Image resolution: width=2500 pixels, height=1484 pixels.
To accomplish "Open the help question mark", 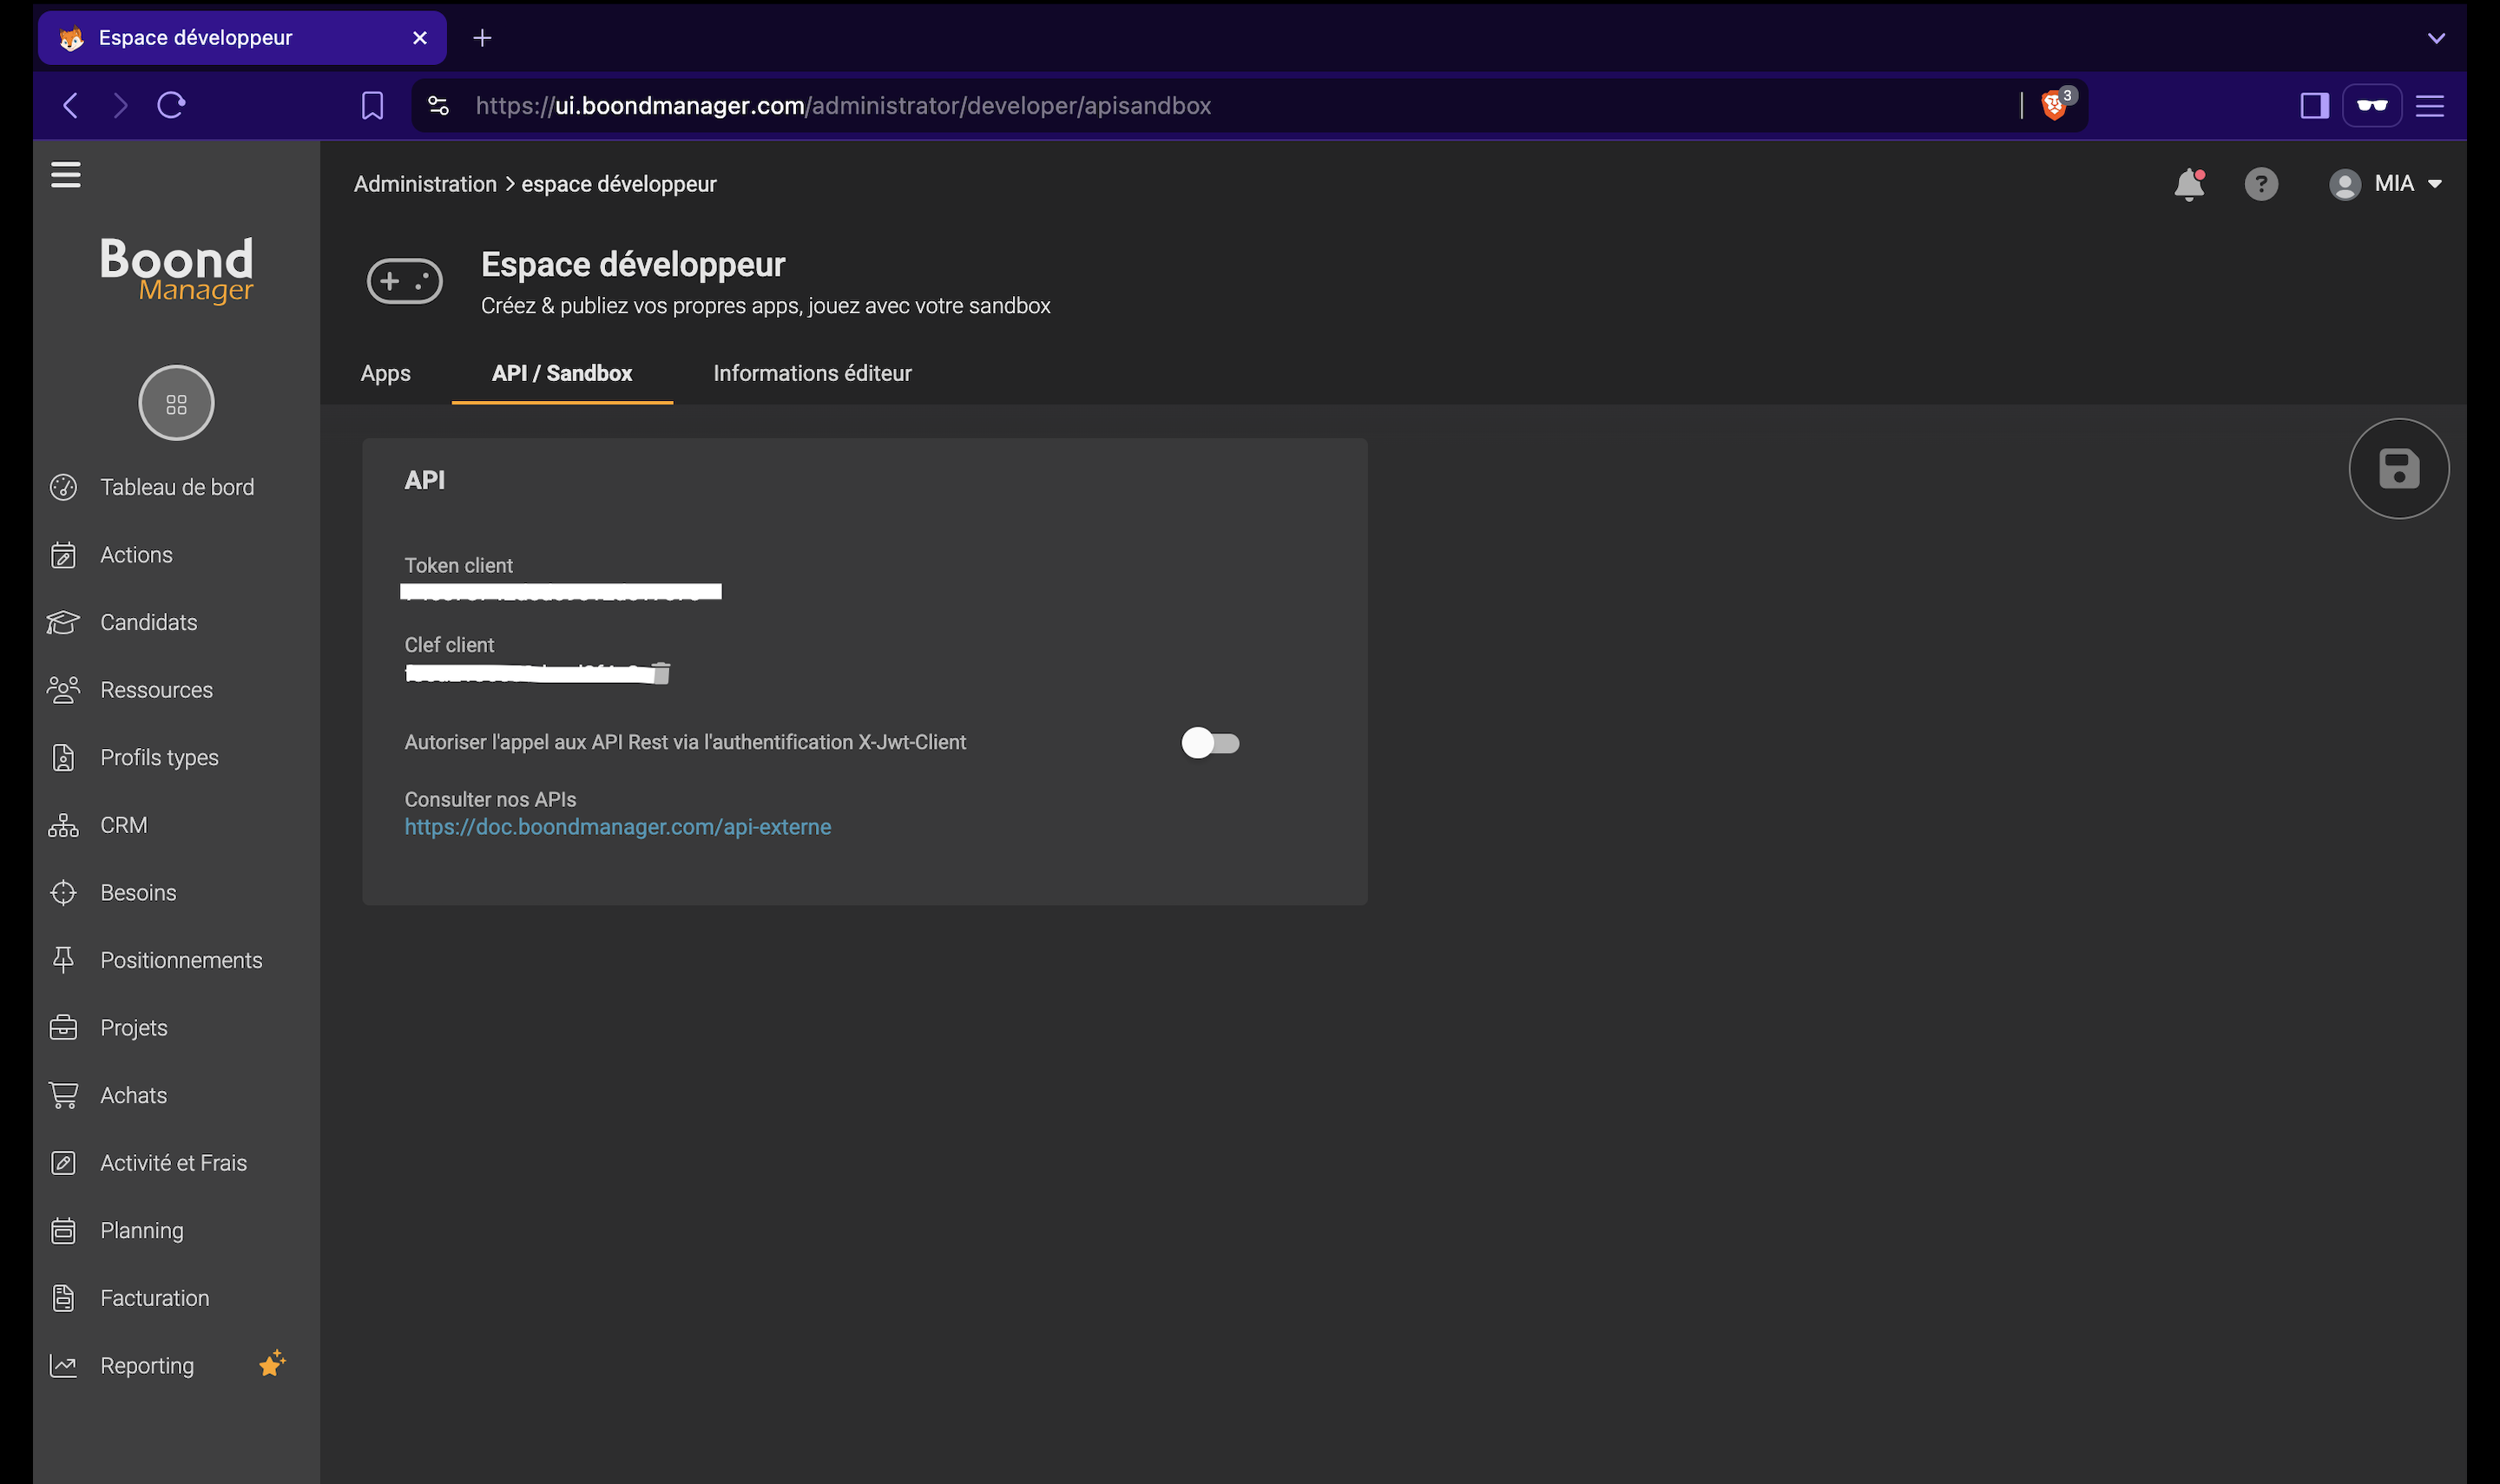I will click(2261, 184).
